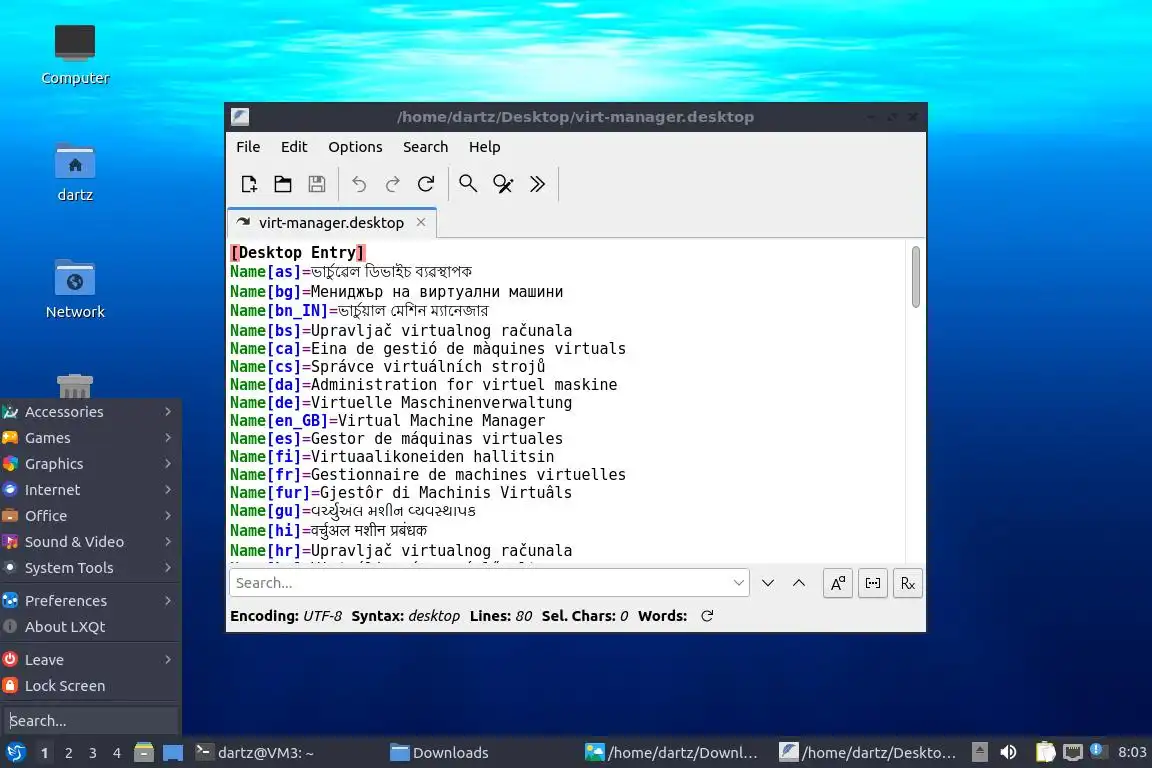Expand the Graphics submenu
Viewport: 1152px width, 768px height.
90,464
